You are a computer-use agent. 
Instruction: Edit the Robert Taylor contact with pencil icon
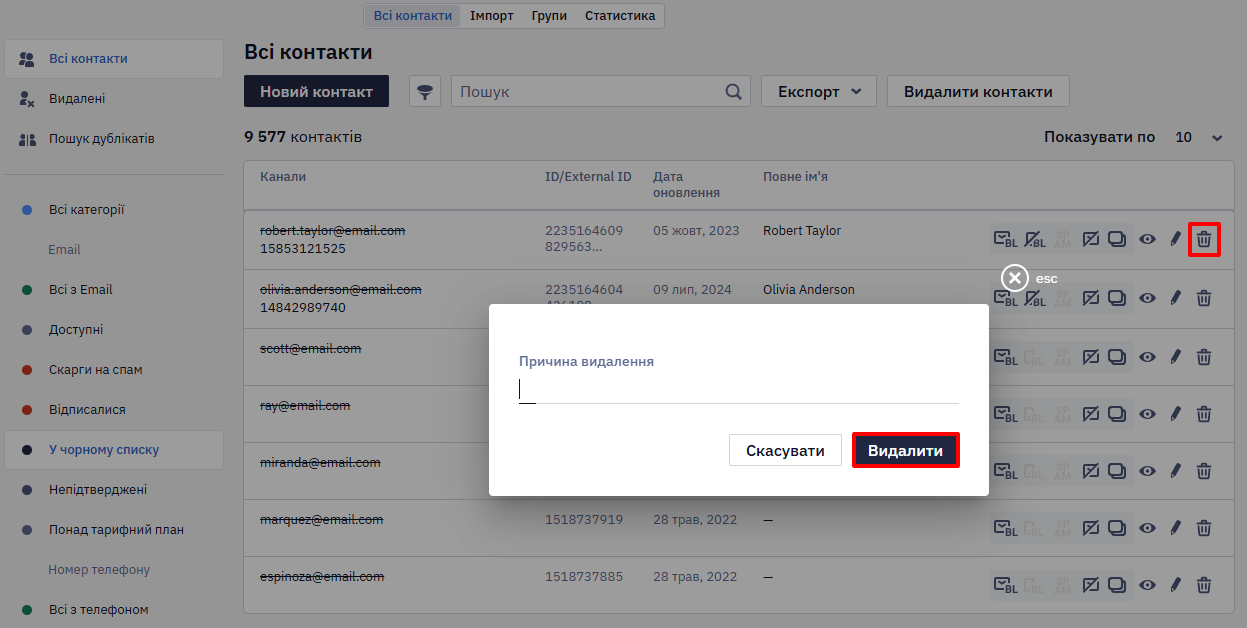pos(1176,239)
